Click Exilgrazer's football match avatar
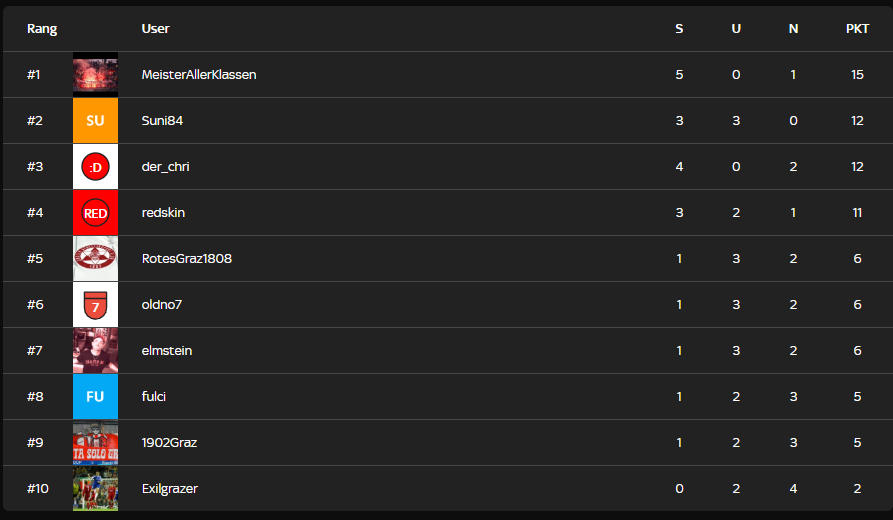The image size is (893, 520). coord(95,489)
